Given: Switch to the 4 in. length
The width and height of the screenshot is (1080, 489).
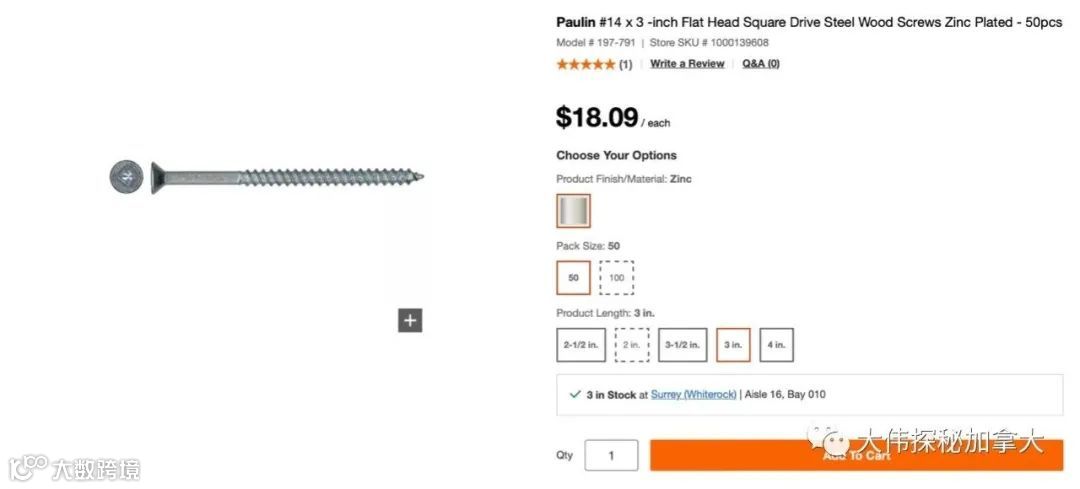Looking at the screenshot, I should tap(776, 345).
